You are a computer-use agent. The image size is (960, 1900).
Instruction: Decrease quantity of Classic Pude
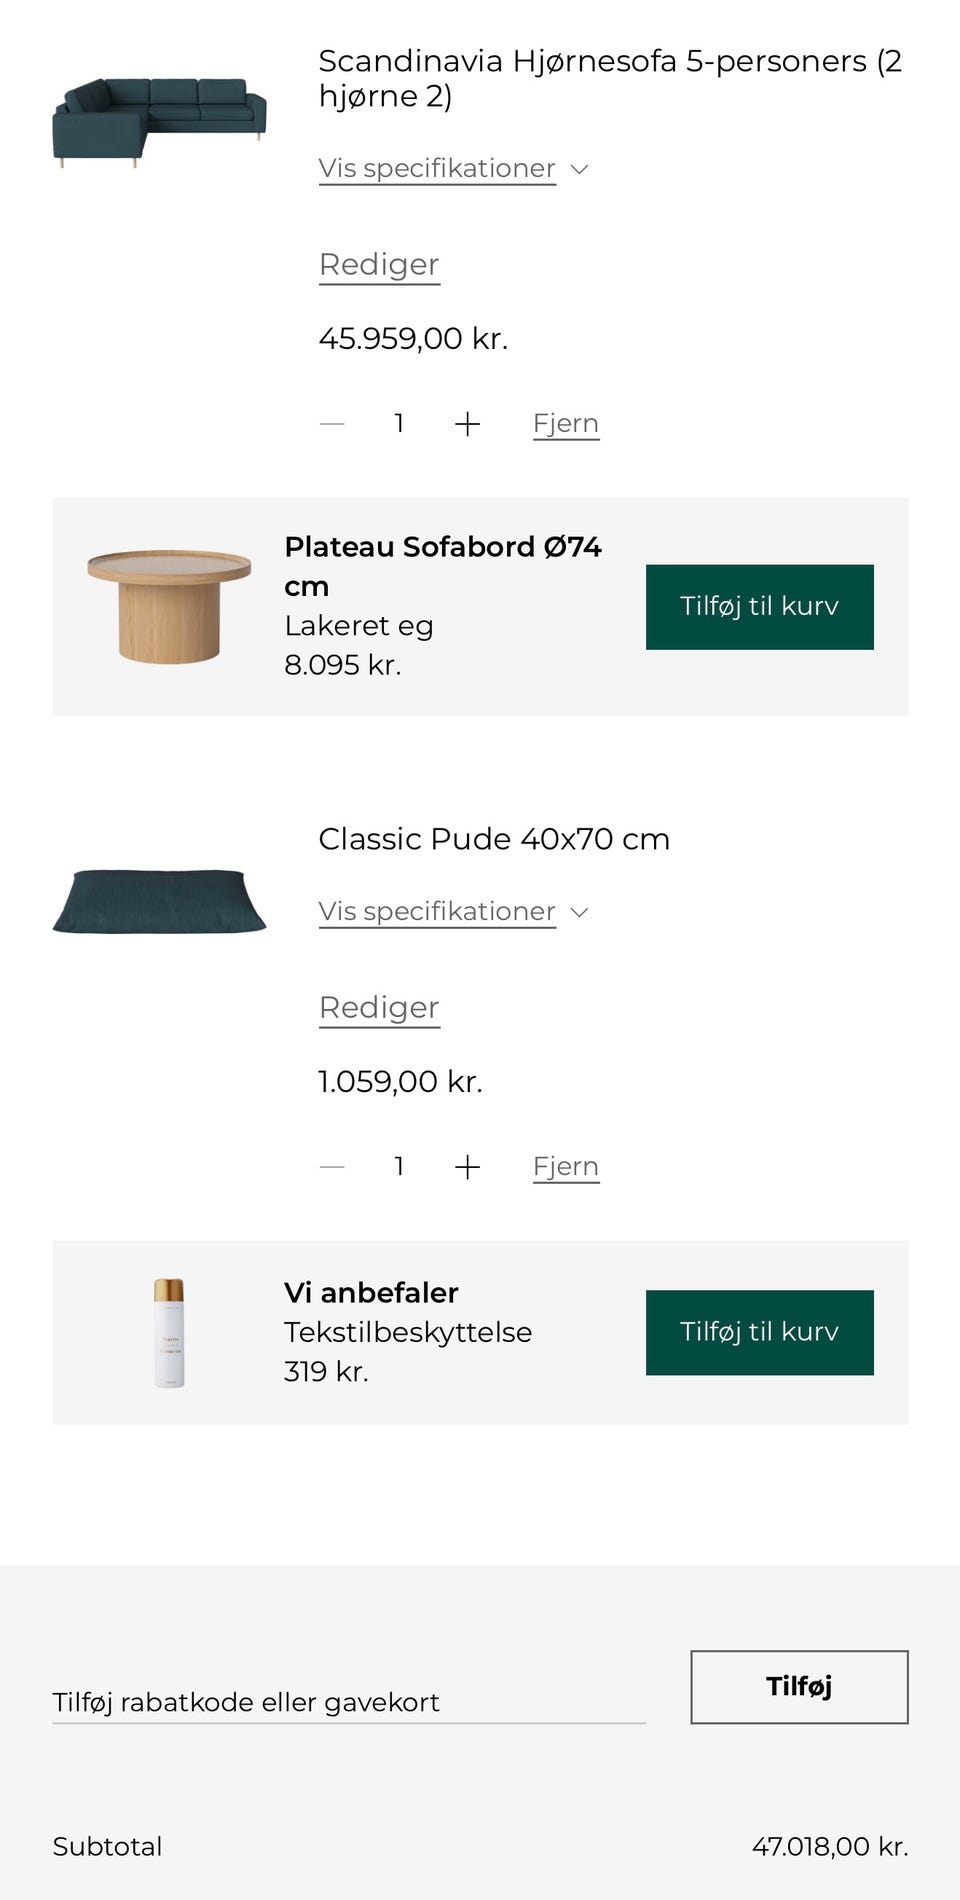point(332,1166)
